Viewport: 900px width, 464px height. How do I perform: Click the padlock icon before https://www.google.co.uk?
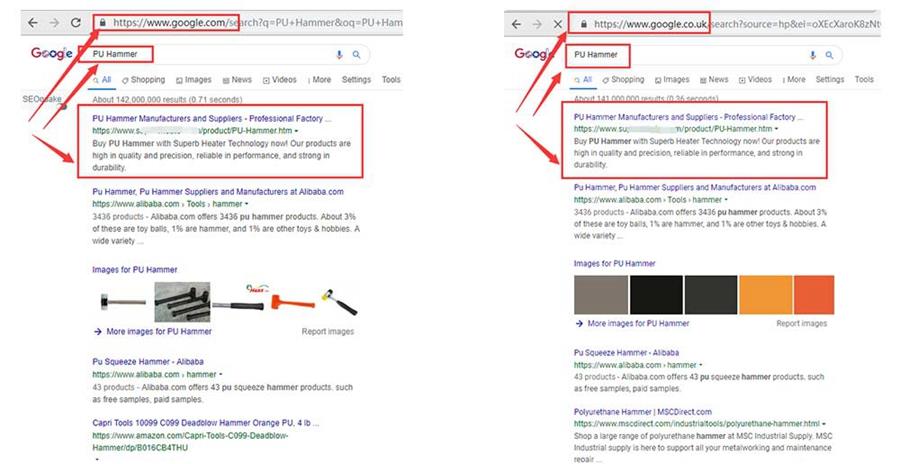pyautogui.click(x=583, y=24)
